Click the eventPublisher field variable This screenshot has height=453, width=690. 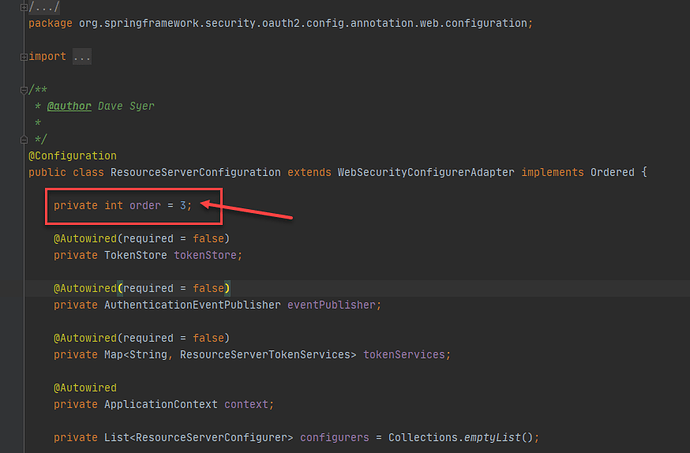tap(331, 305)
